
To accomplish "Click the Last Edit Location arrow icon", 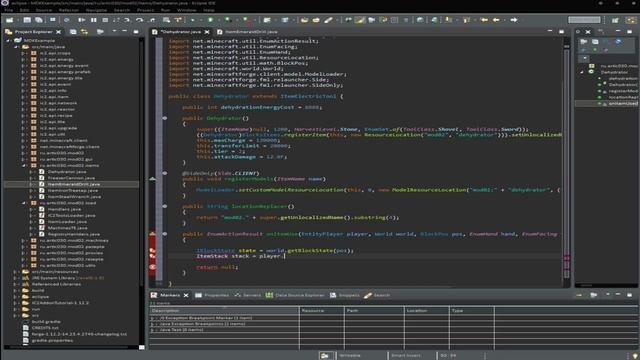I will [484, 20].
